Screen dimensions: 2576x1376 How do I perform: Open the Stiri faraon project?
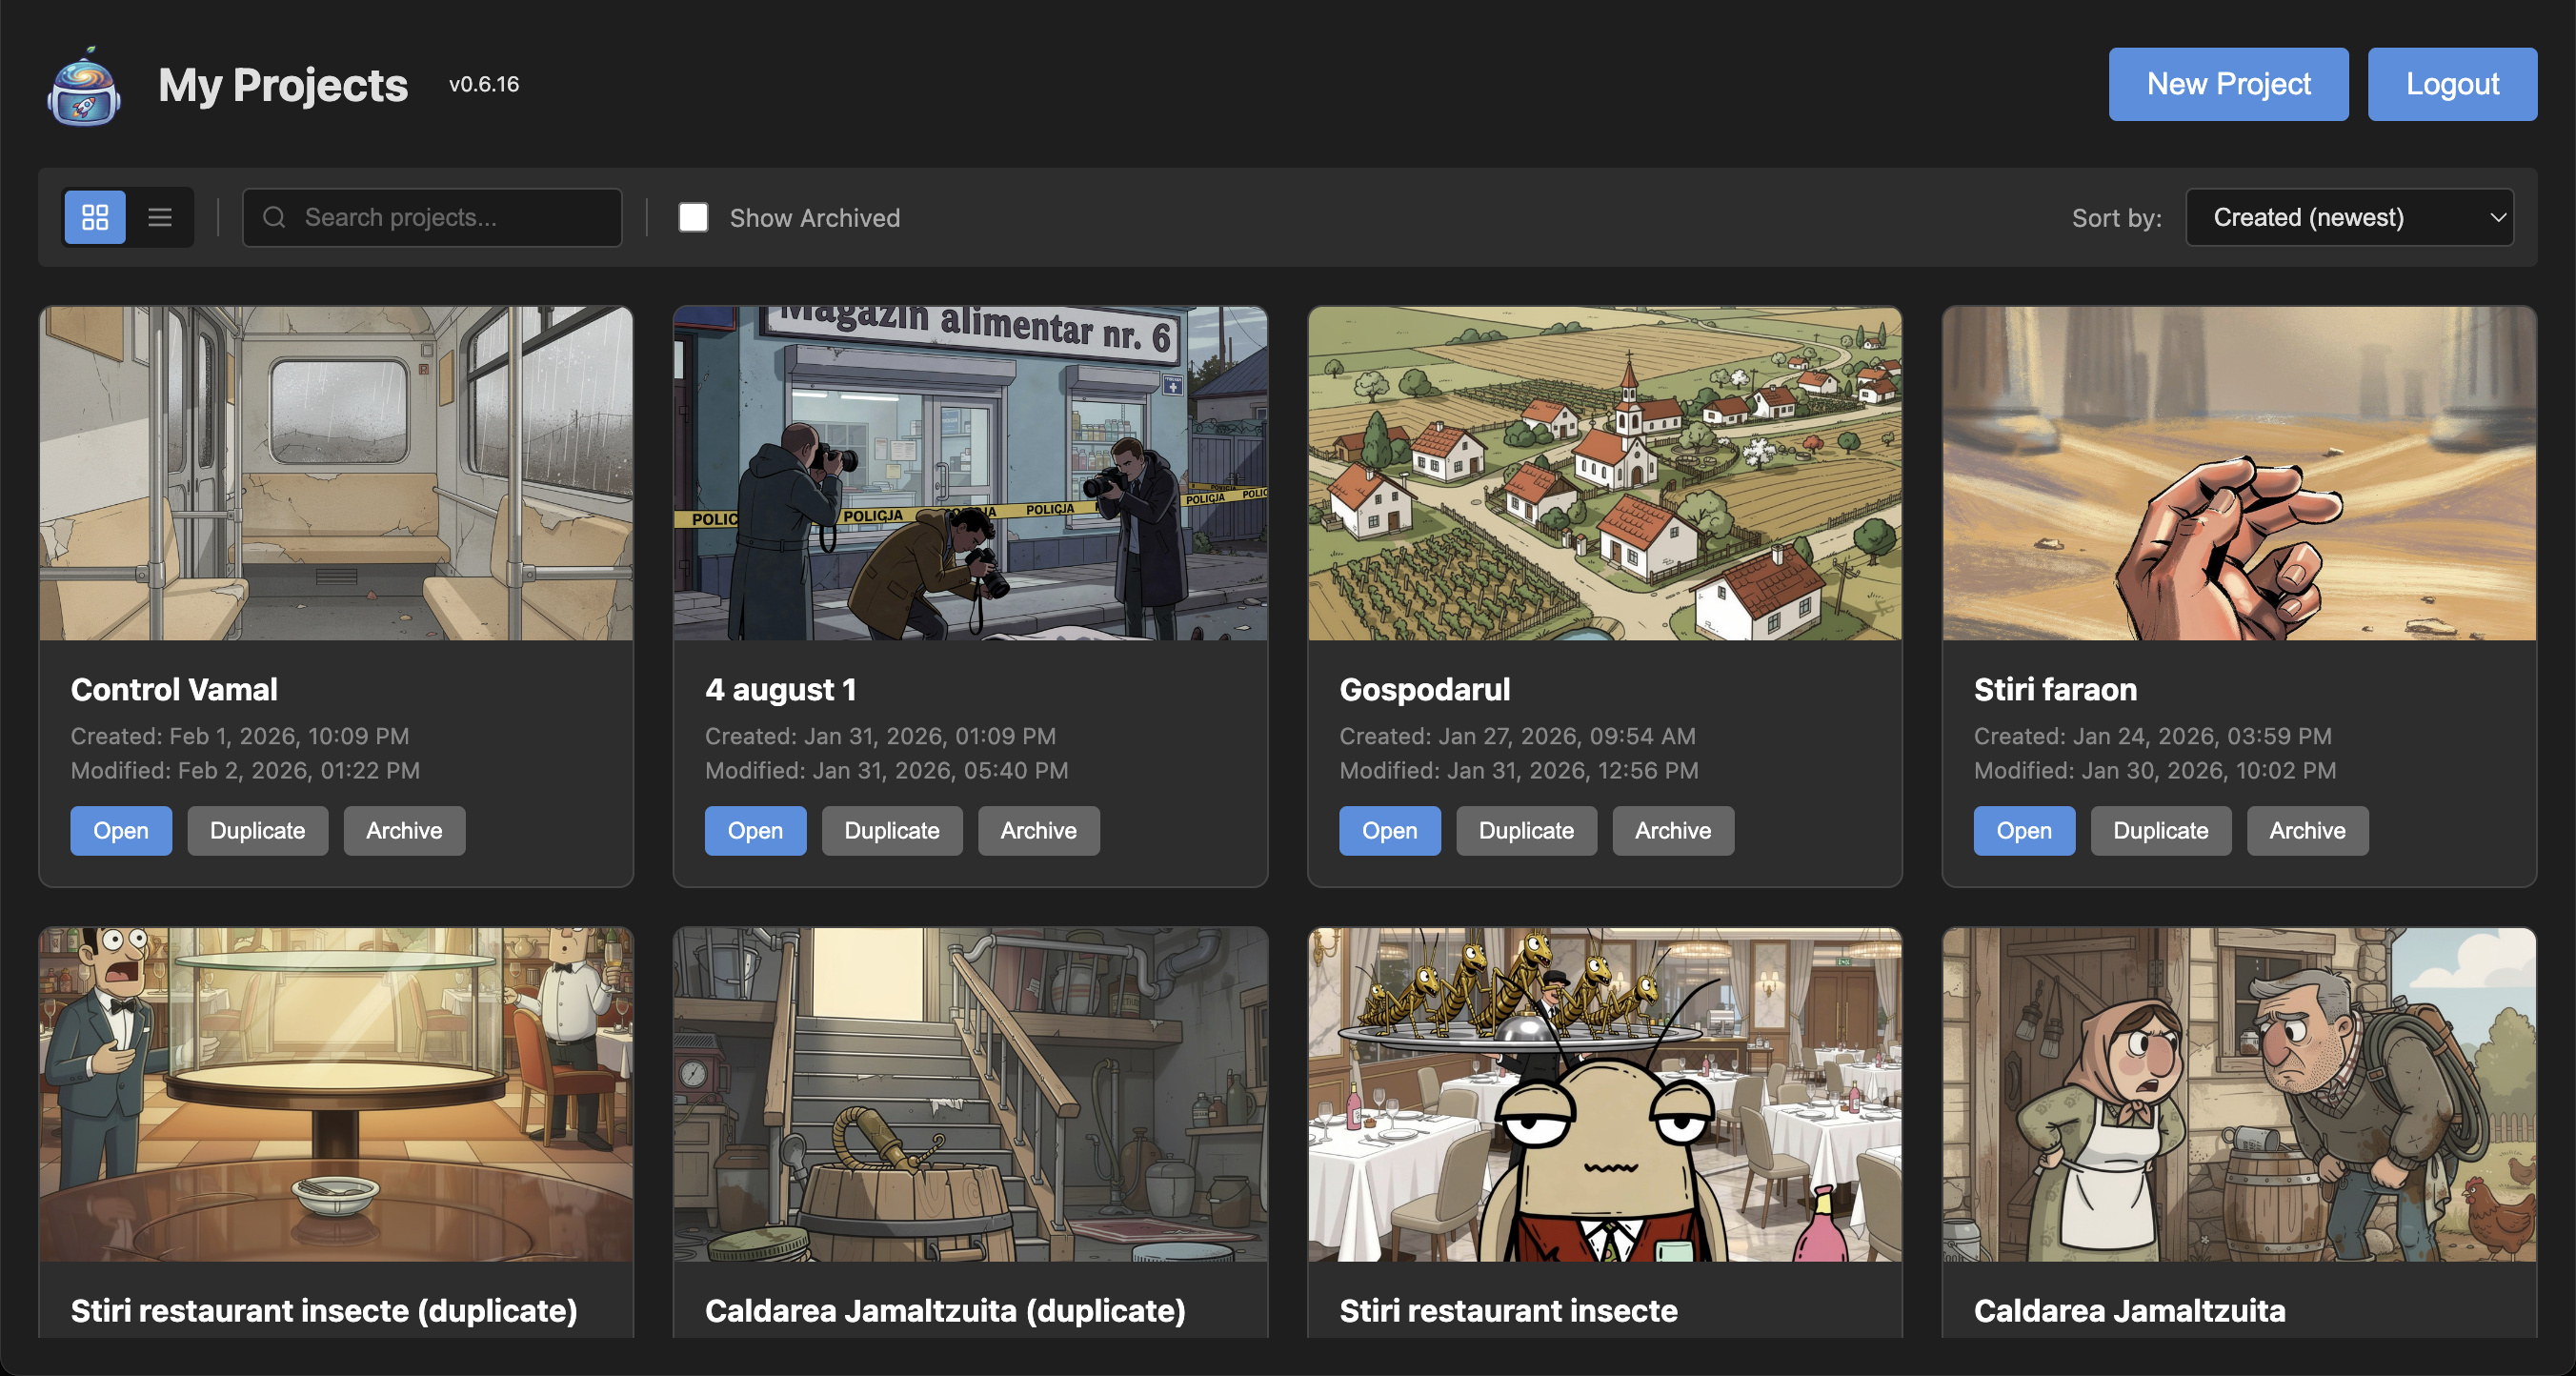2023,830
